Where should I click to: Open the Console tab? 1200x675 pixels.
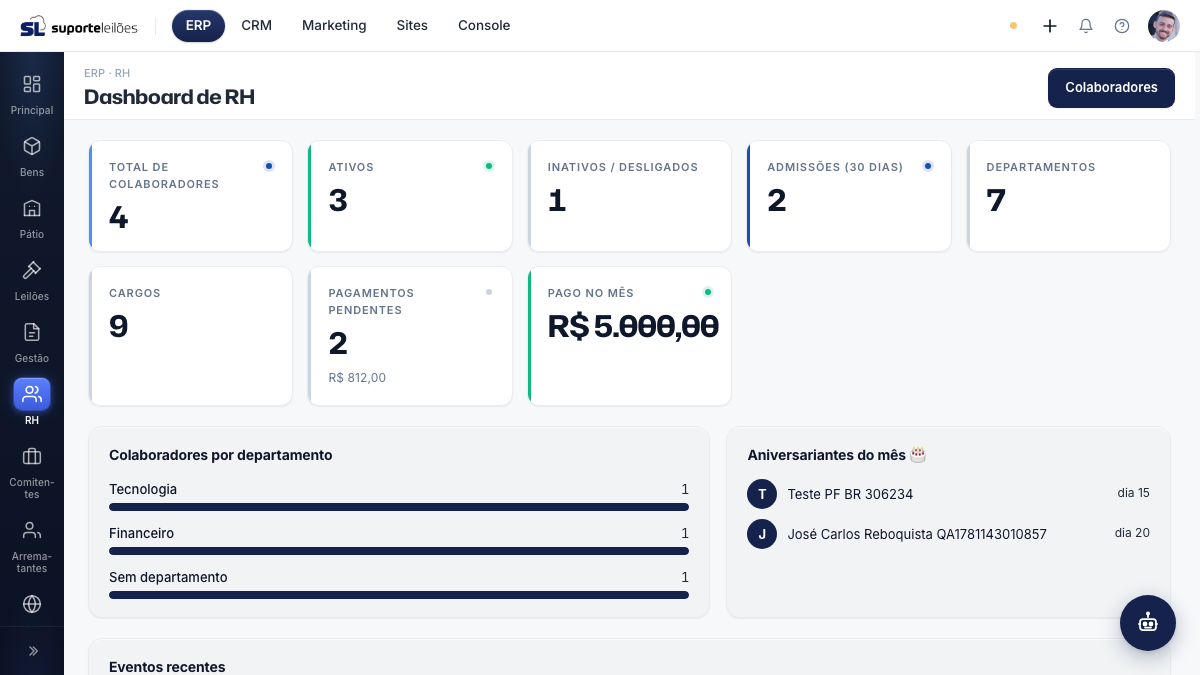coord(484,26)
